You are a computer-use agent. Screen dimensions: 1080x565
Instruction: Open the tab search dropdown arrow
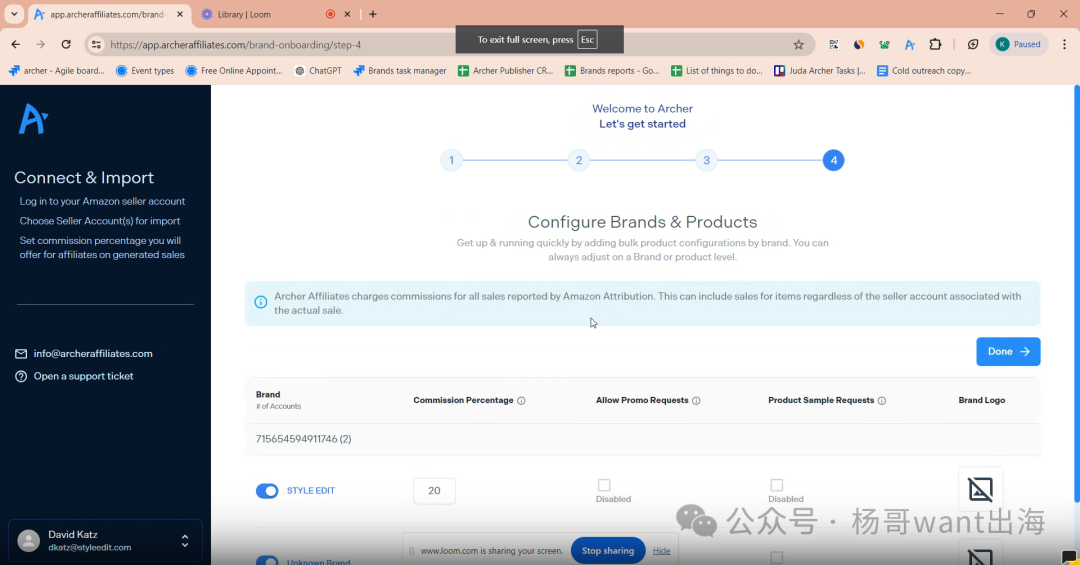(14, 14)
